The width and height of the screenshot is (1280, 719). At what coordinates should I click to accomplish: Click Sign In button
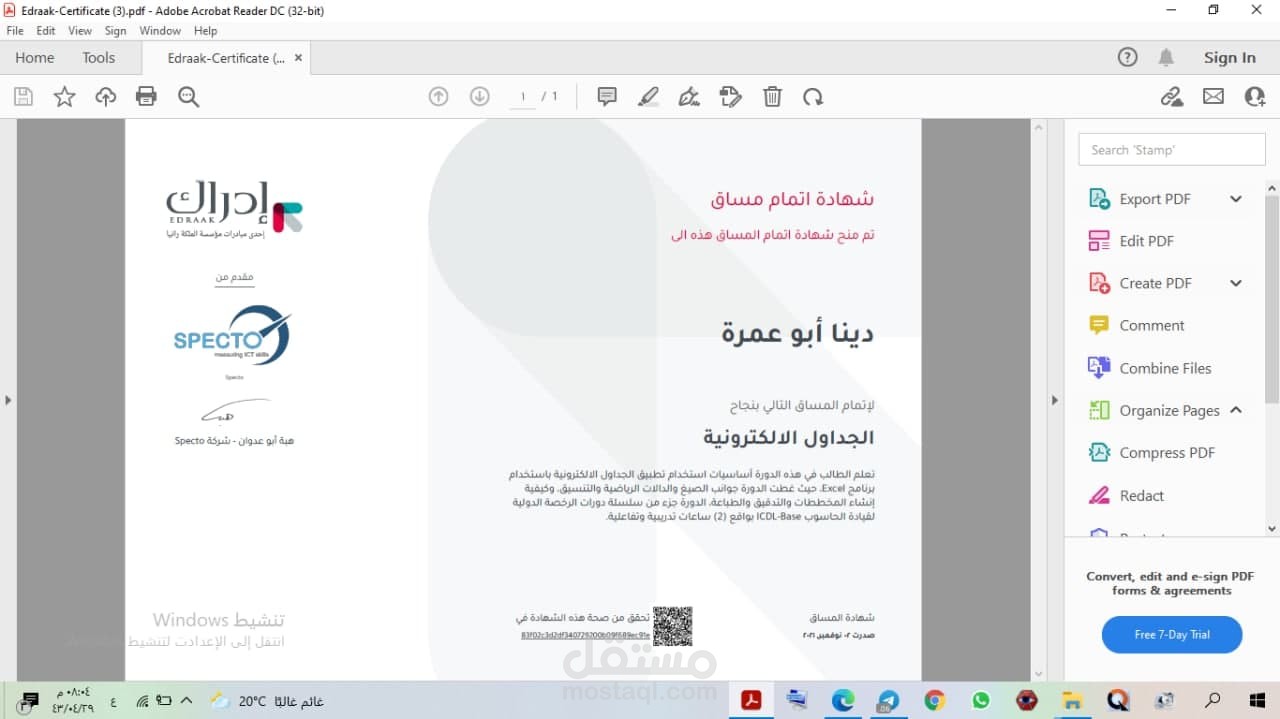click(x=1230, y=58)
